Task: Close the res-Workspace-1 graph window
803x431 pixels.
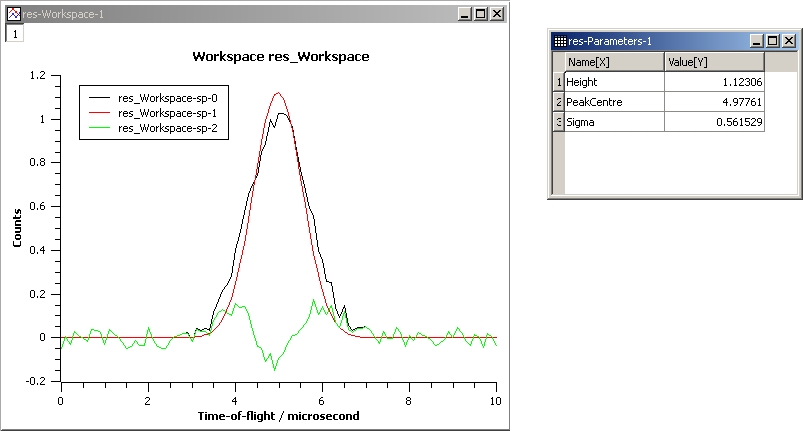Action: (x=497, y=14)
